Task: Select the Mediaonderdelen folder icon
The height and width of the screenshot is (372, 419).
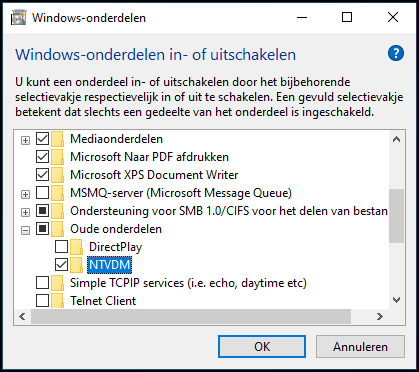Action: click(58, 139)
